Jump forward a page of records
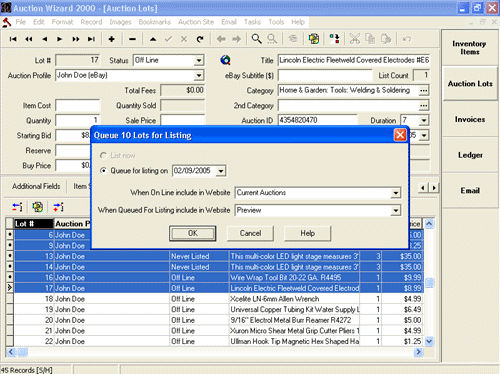This screenshot has height=374, width=500. click(76, 39)
